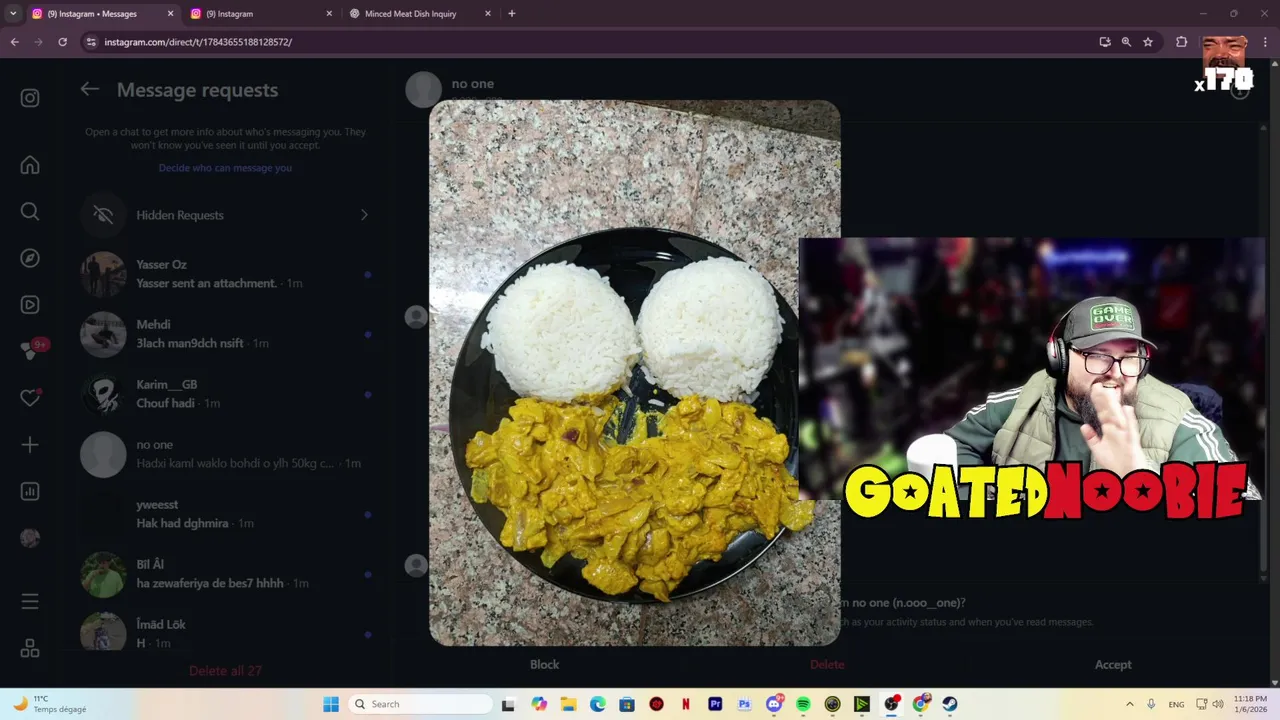Viewport: 1280px width, 720px height.
Task: Click the enlarged rice and curry photo
Action: [x=634, y=372]
